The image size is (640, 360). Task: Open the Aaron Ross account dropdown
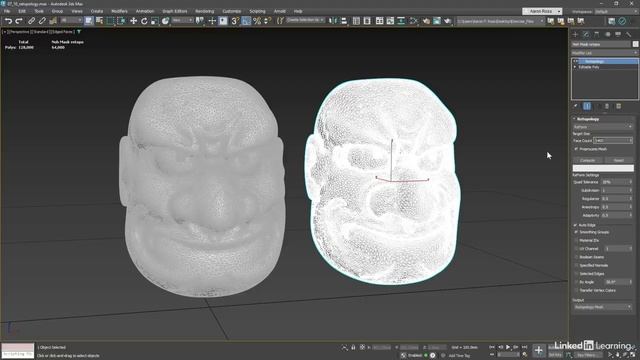point(542,11)
